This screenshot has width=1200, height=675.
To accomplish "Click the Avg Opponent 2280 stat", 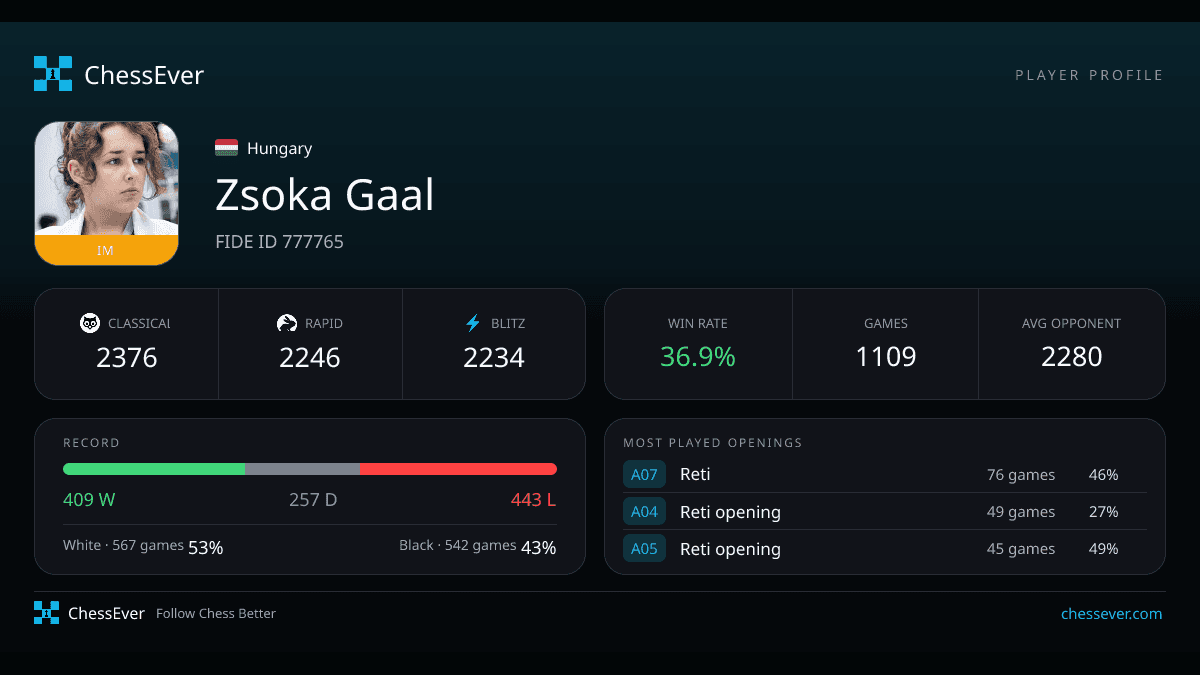I will pyautogui.click(x=1072, y=344).
